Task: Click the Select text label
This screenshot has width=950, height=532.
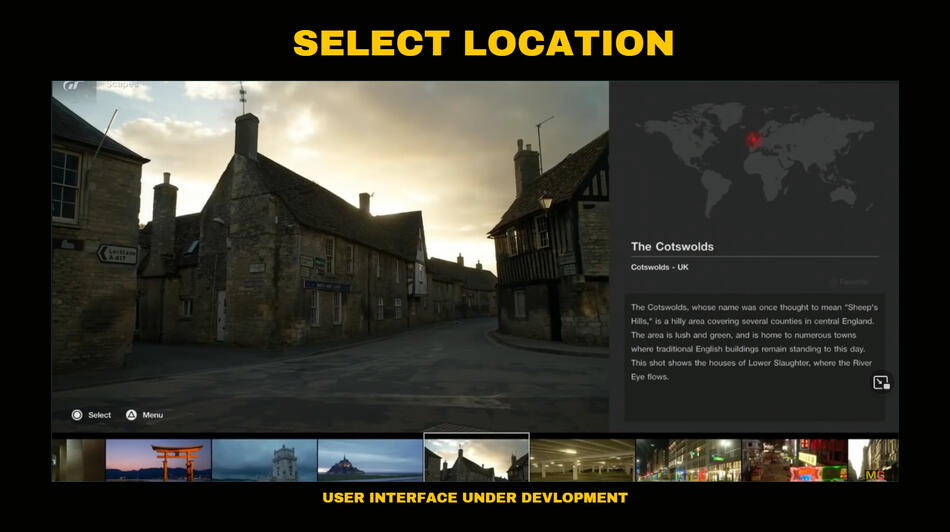Action: (x=99, y=415)
